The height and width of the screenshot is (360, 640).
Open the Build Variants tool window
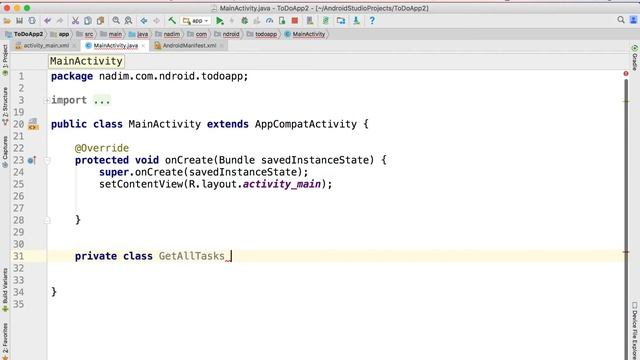click(5, 289)
